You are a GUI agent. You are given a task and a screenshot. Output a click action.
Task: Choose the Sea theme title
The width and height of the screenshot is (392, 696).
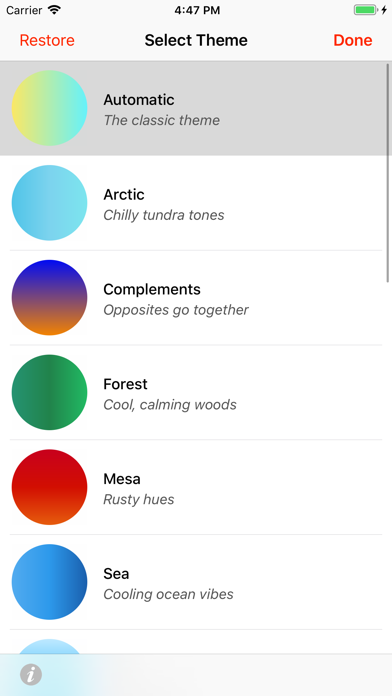click(116, 573)
